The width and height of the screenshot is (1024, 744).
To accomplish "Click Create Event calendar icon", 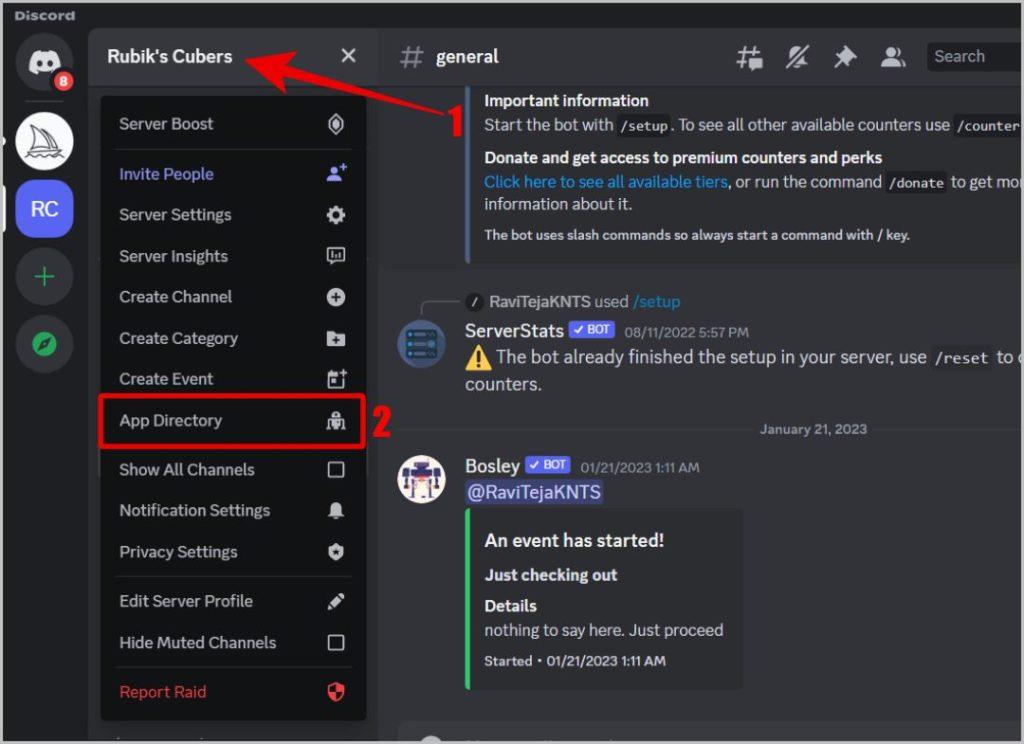I will click(336, 379).
